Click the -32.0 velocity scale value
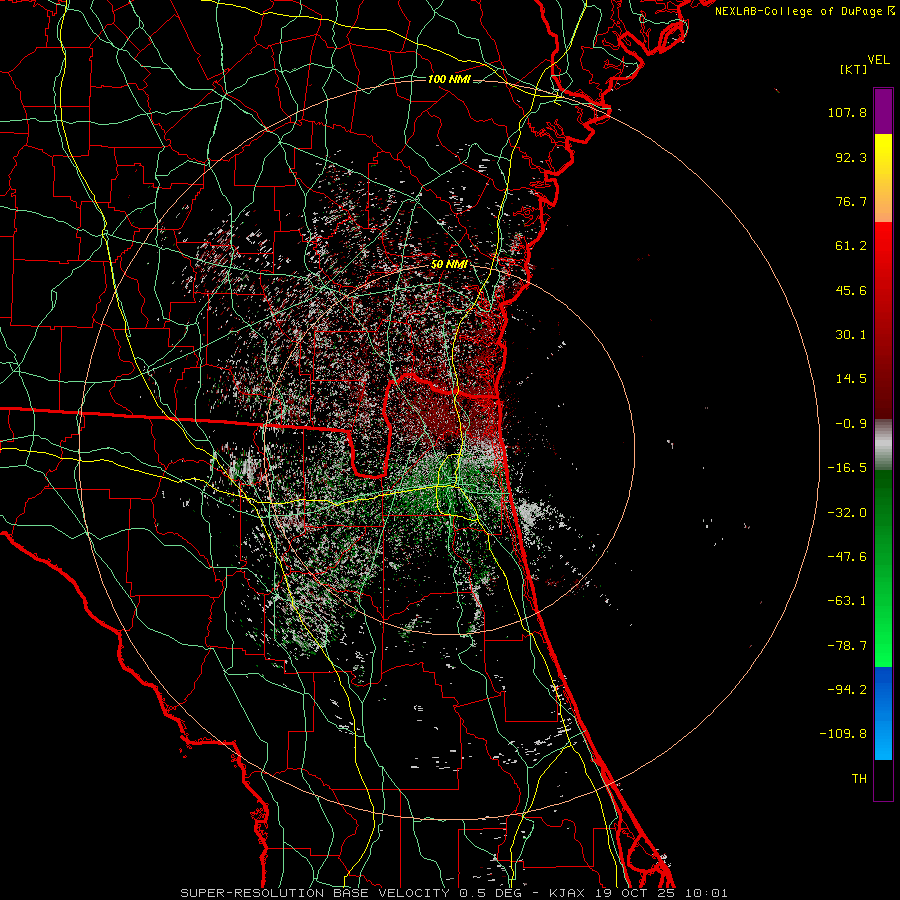This screenshot has height=900, width=900. (847, 513)
